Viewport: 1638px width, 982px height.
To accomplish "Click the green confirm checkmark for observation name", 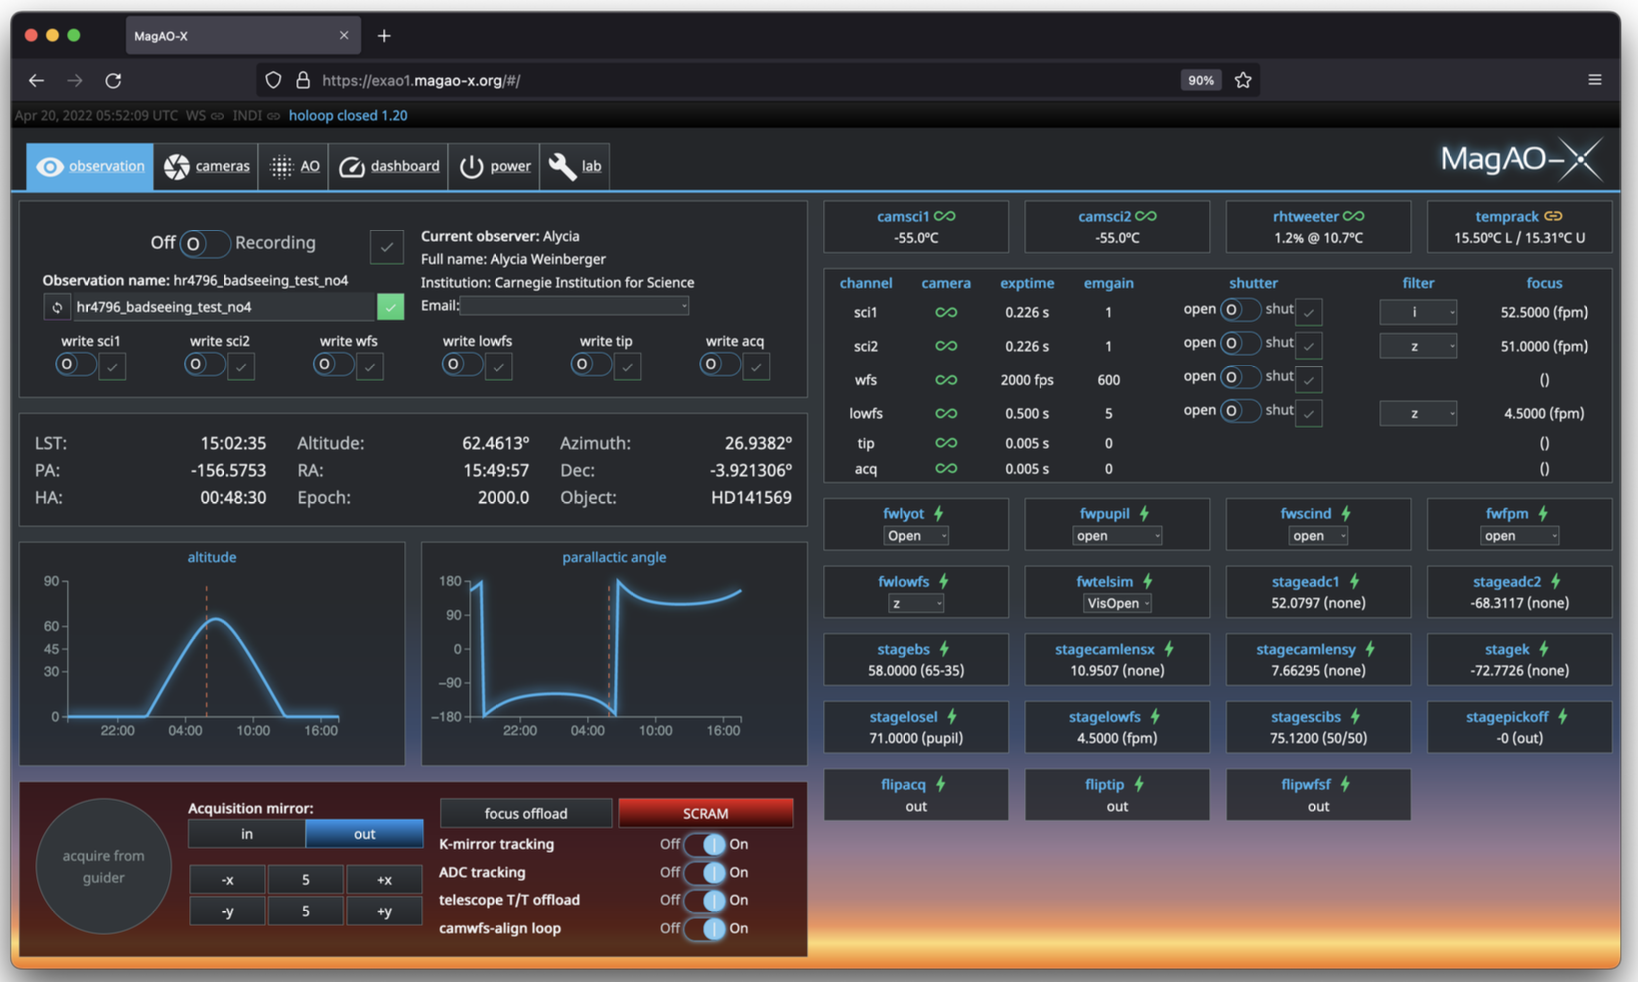I will 390,307.
